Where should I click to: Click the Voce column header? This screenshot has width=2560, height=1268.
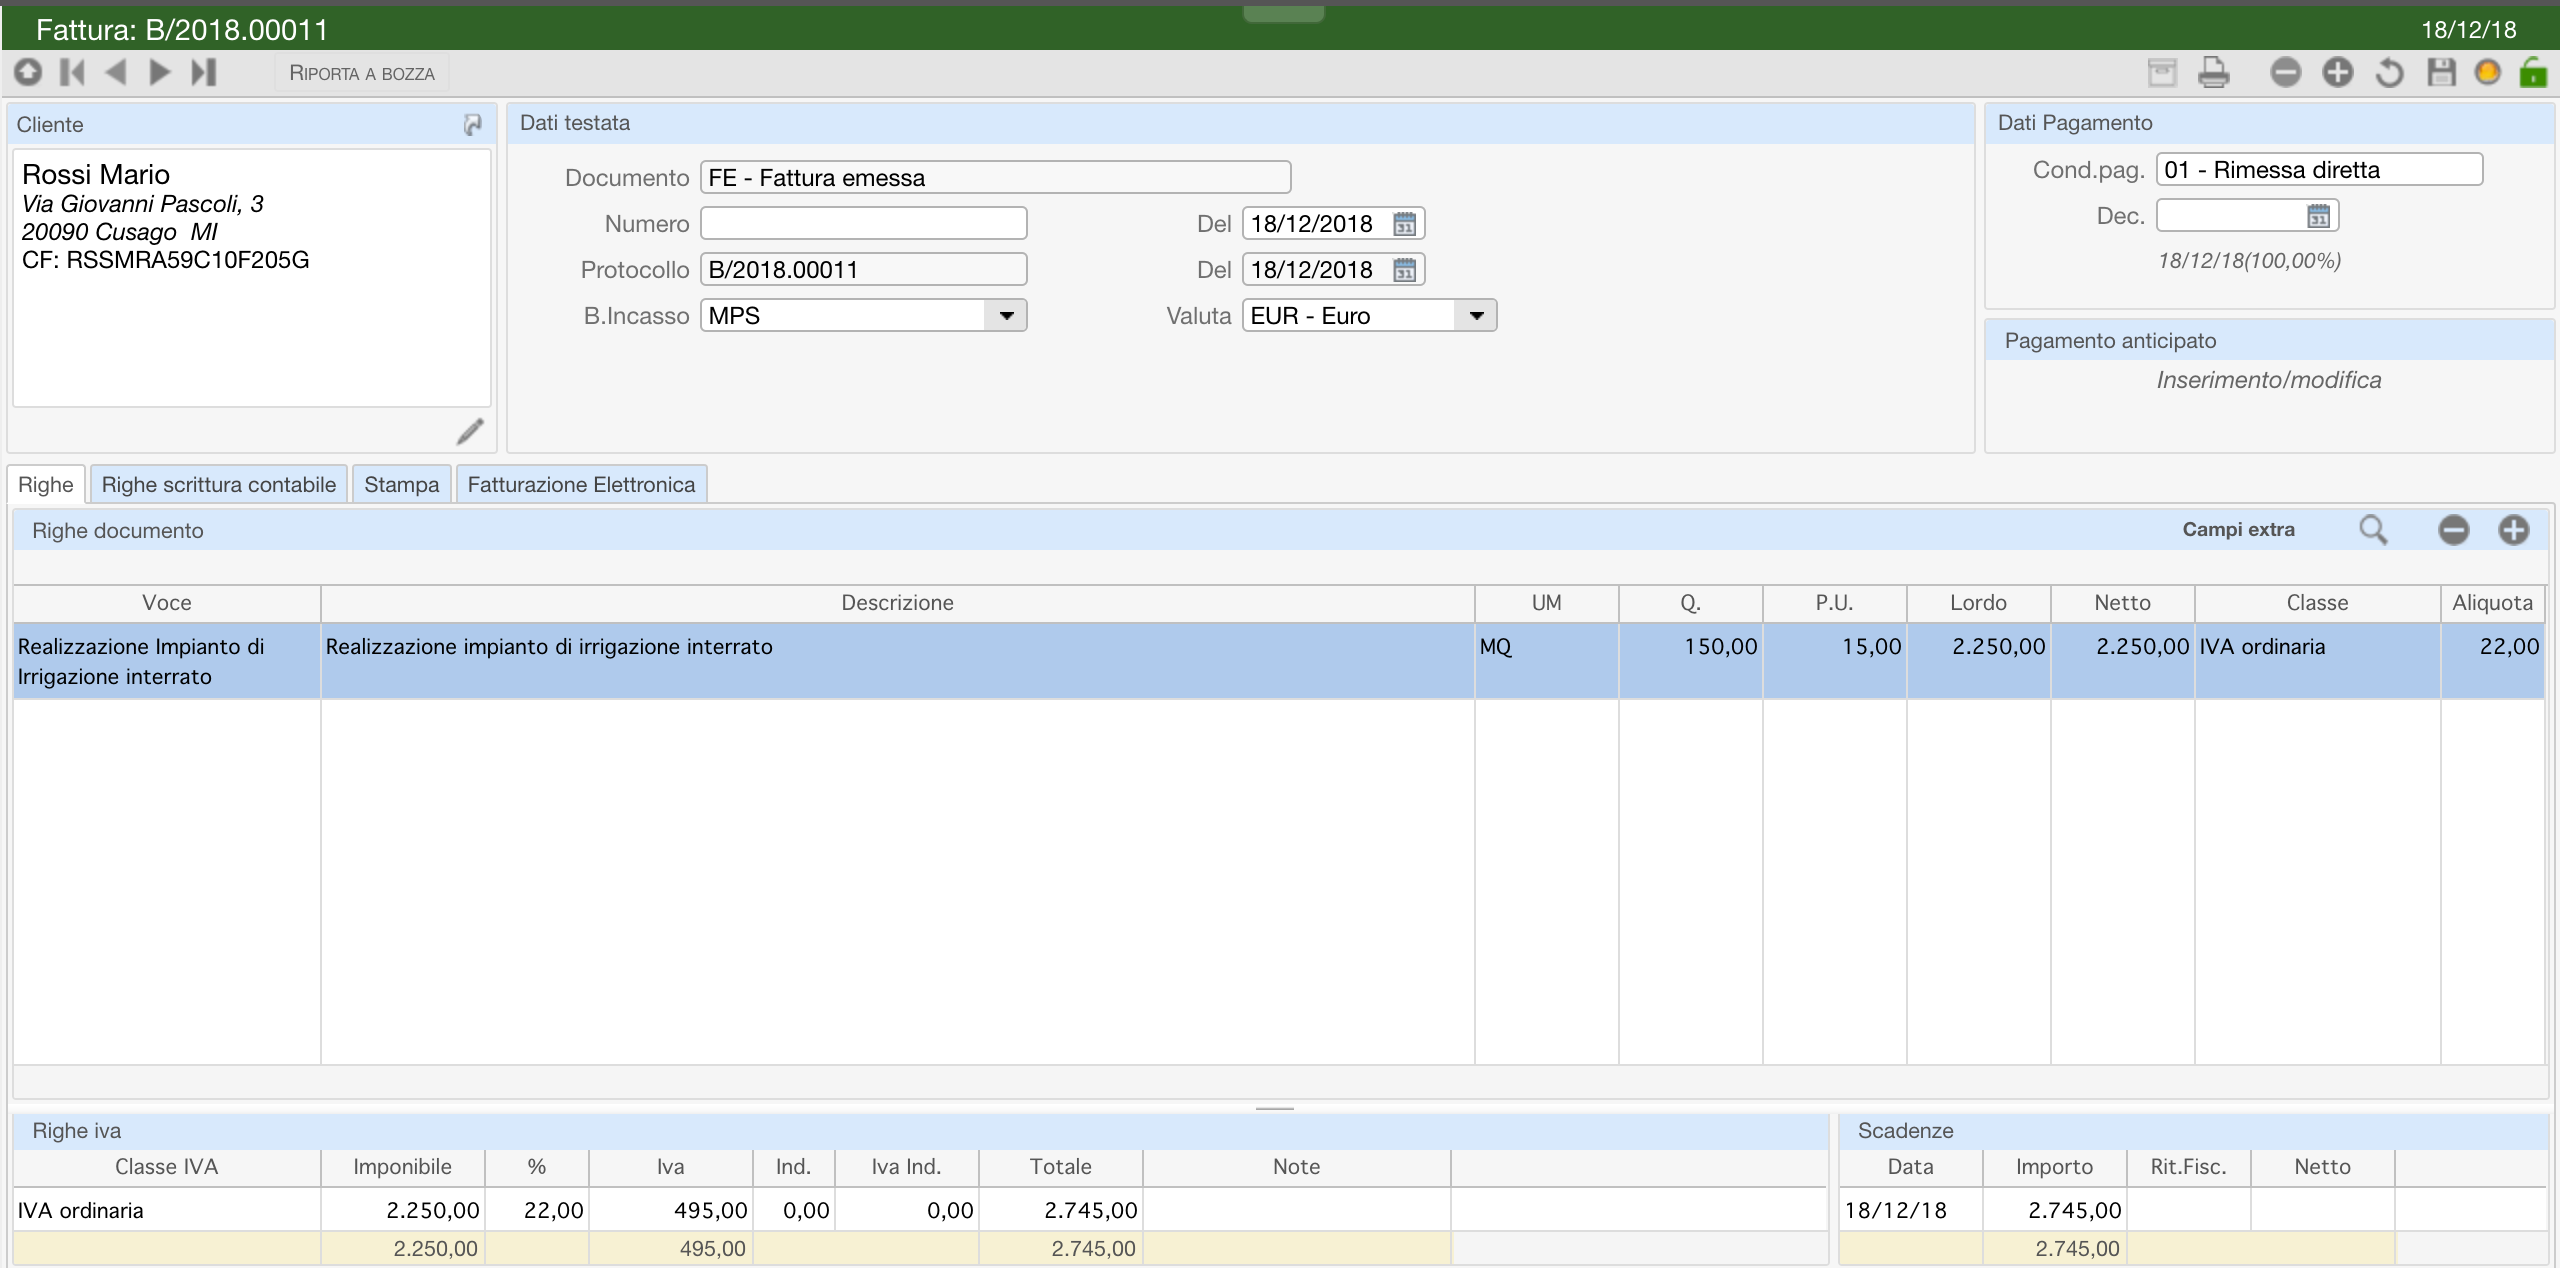(167, 603)
